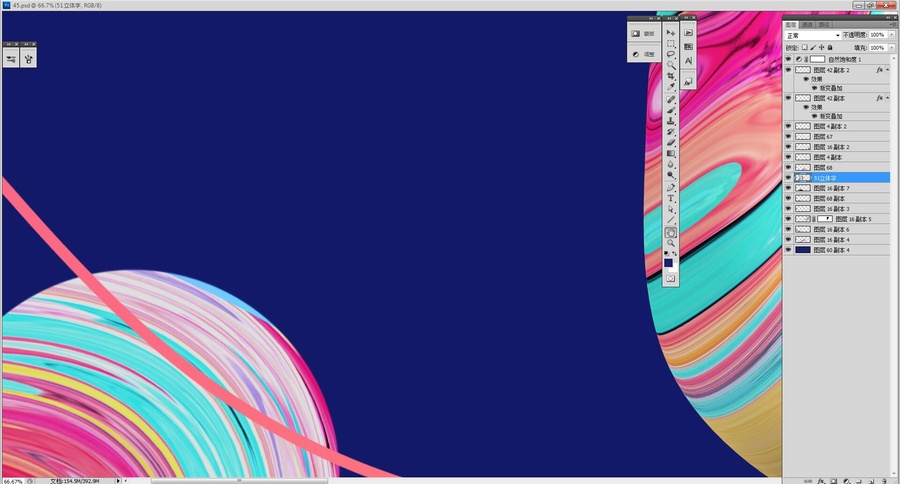Open the Character panel icon

point(688,61)
